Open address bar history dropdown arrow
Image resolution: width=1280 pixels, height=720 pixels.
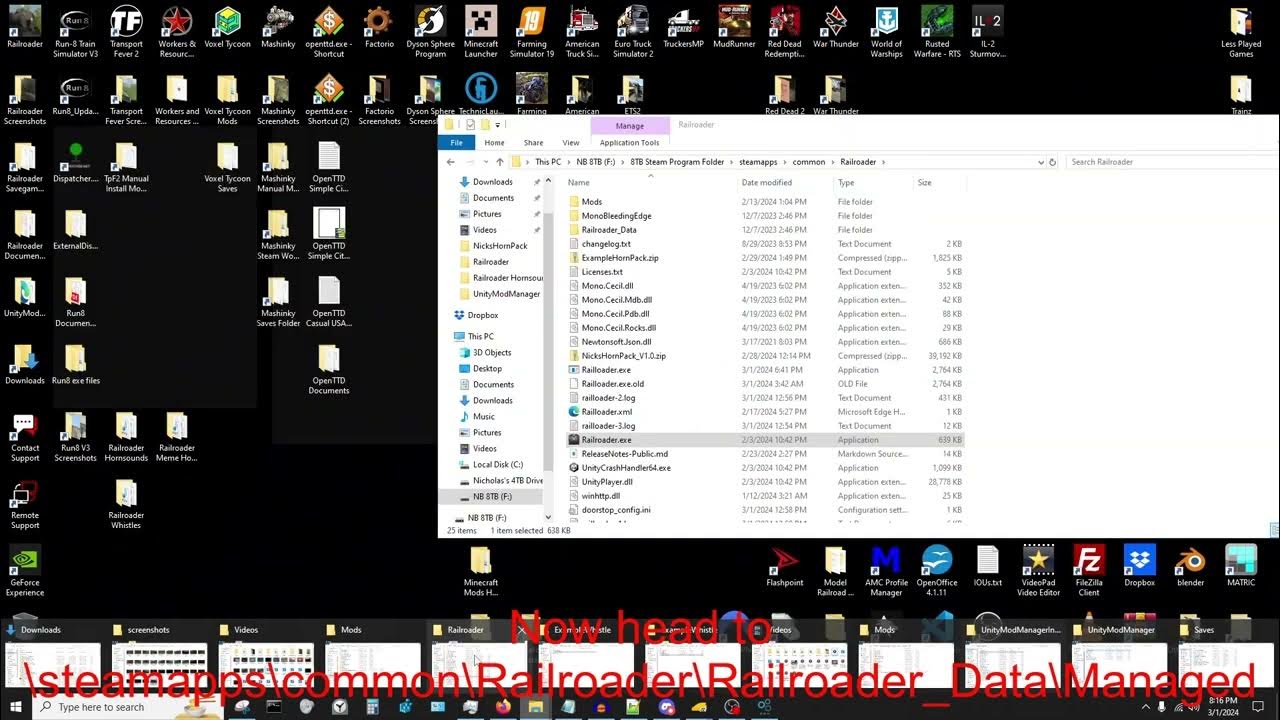[x=1039, y=162]
